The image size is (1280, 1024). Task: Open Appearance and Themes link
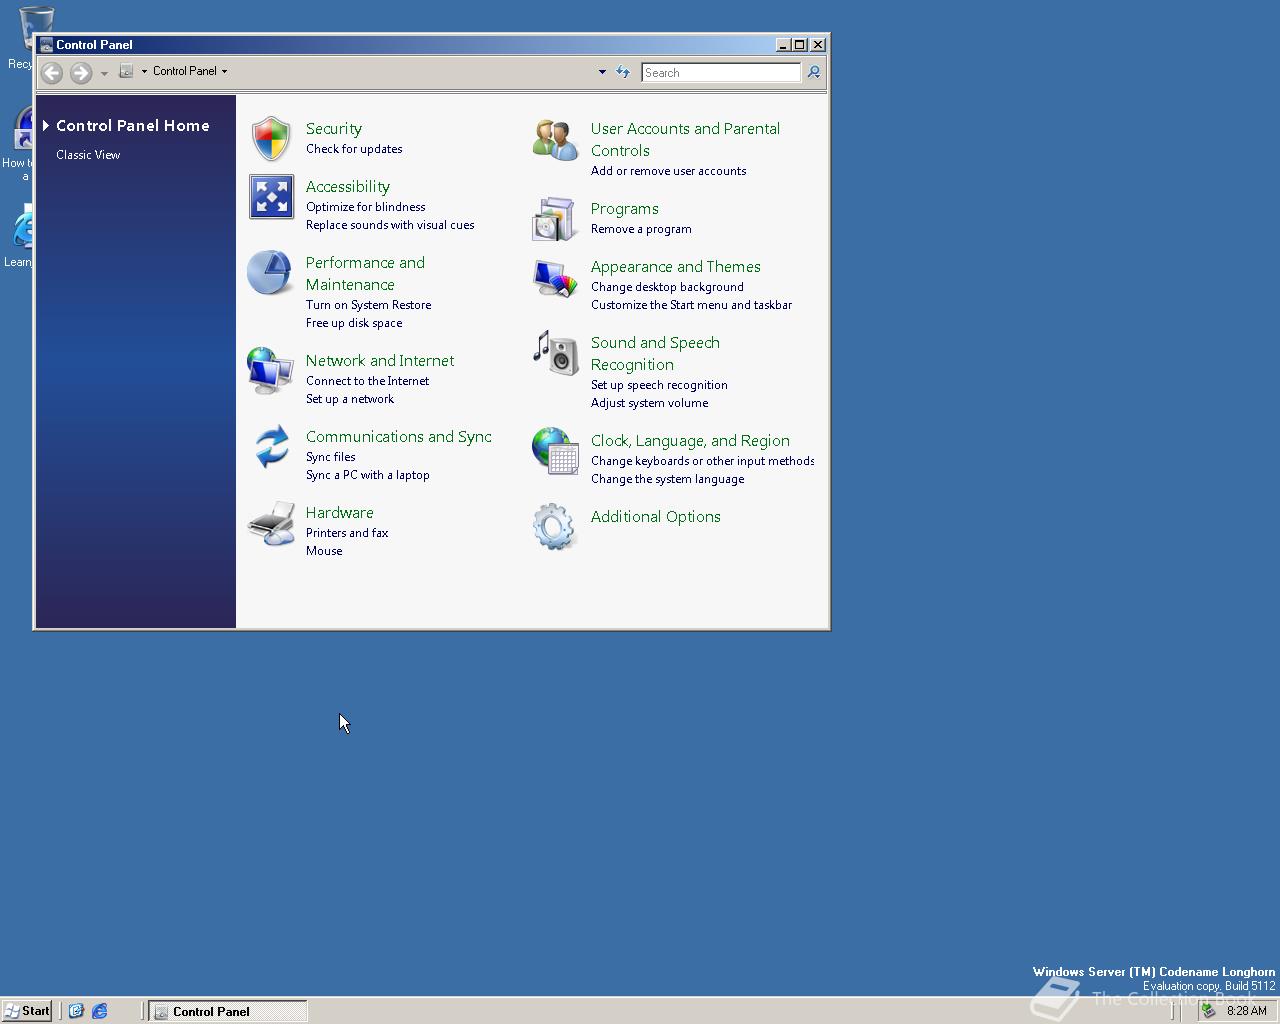676,267
